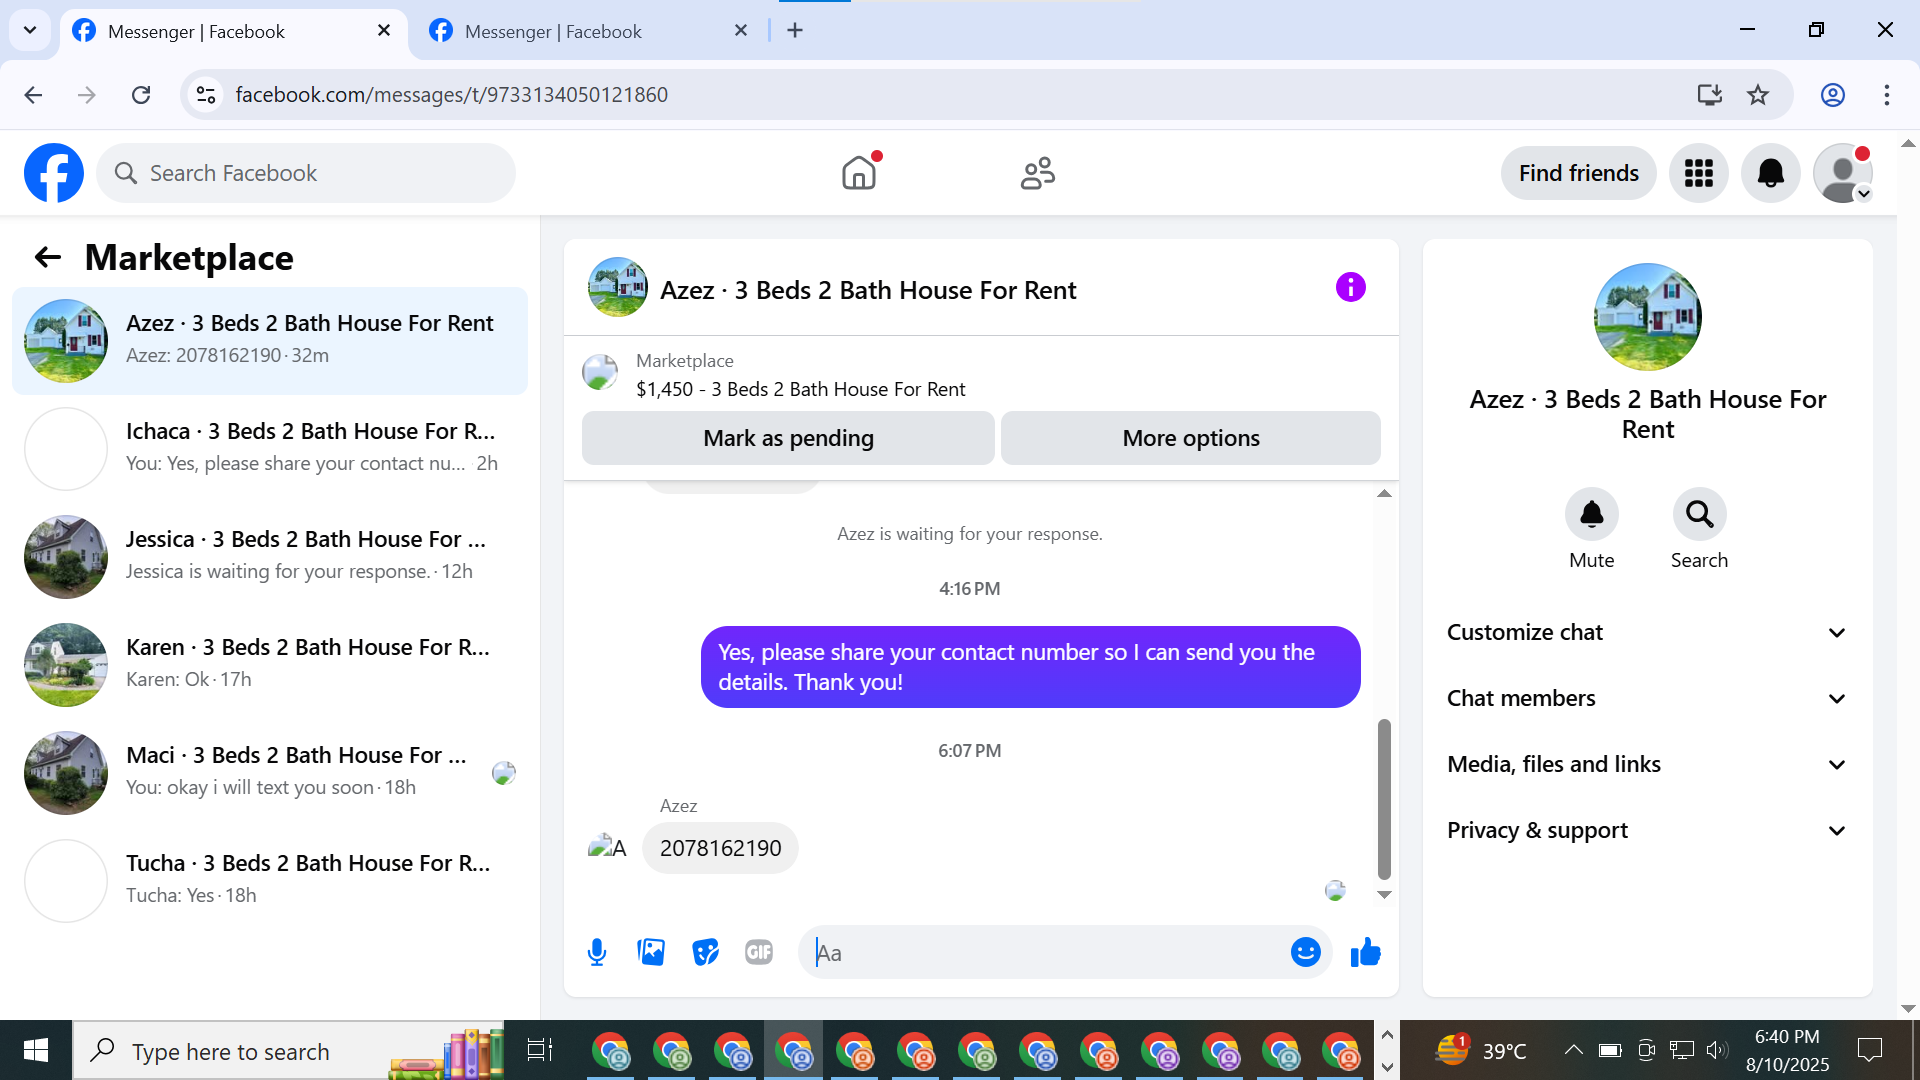The image size is (1920, 1080).
Task: Click the voice clip microphone icon
Action: click(597, 952)
